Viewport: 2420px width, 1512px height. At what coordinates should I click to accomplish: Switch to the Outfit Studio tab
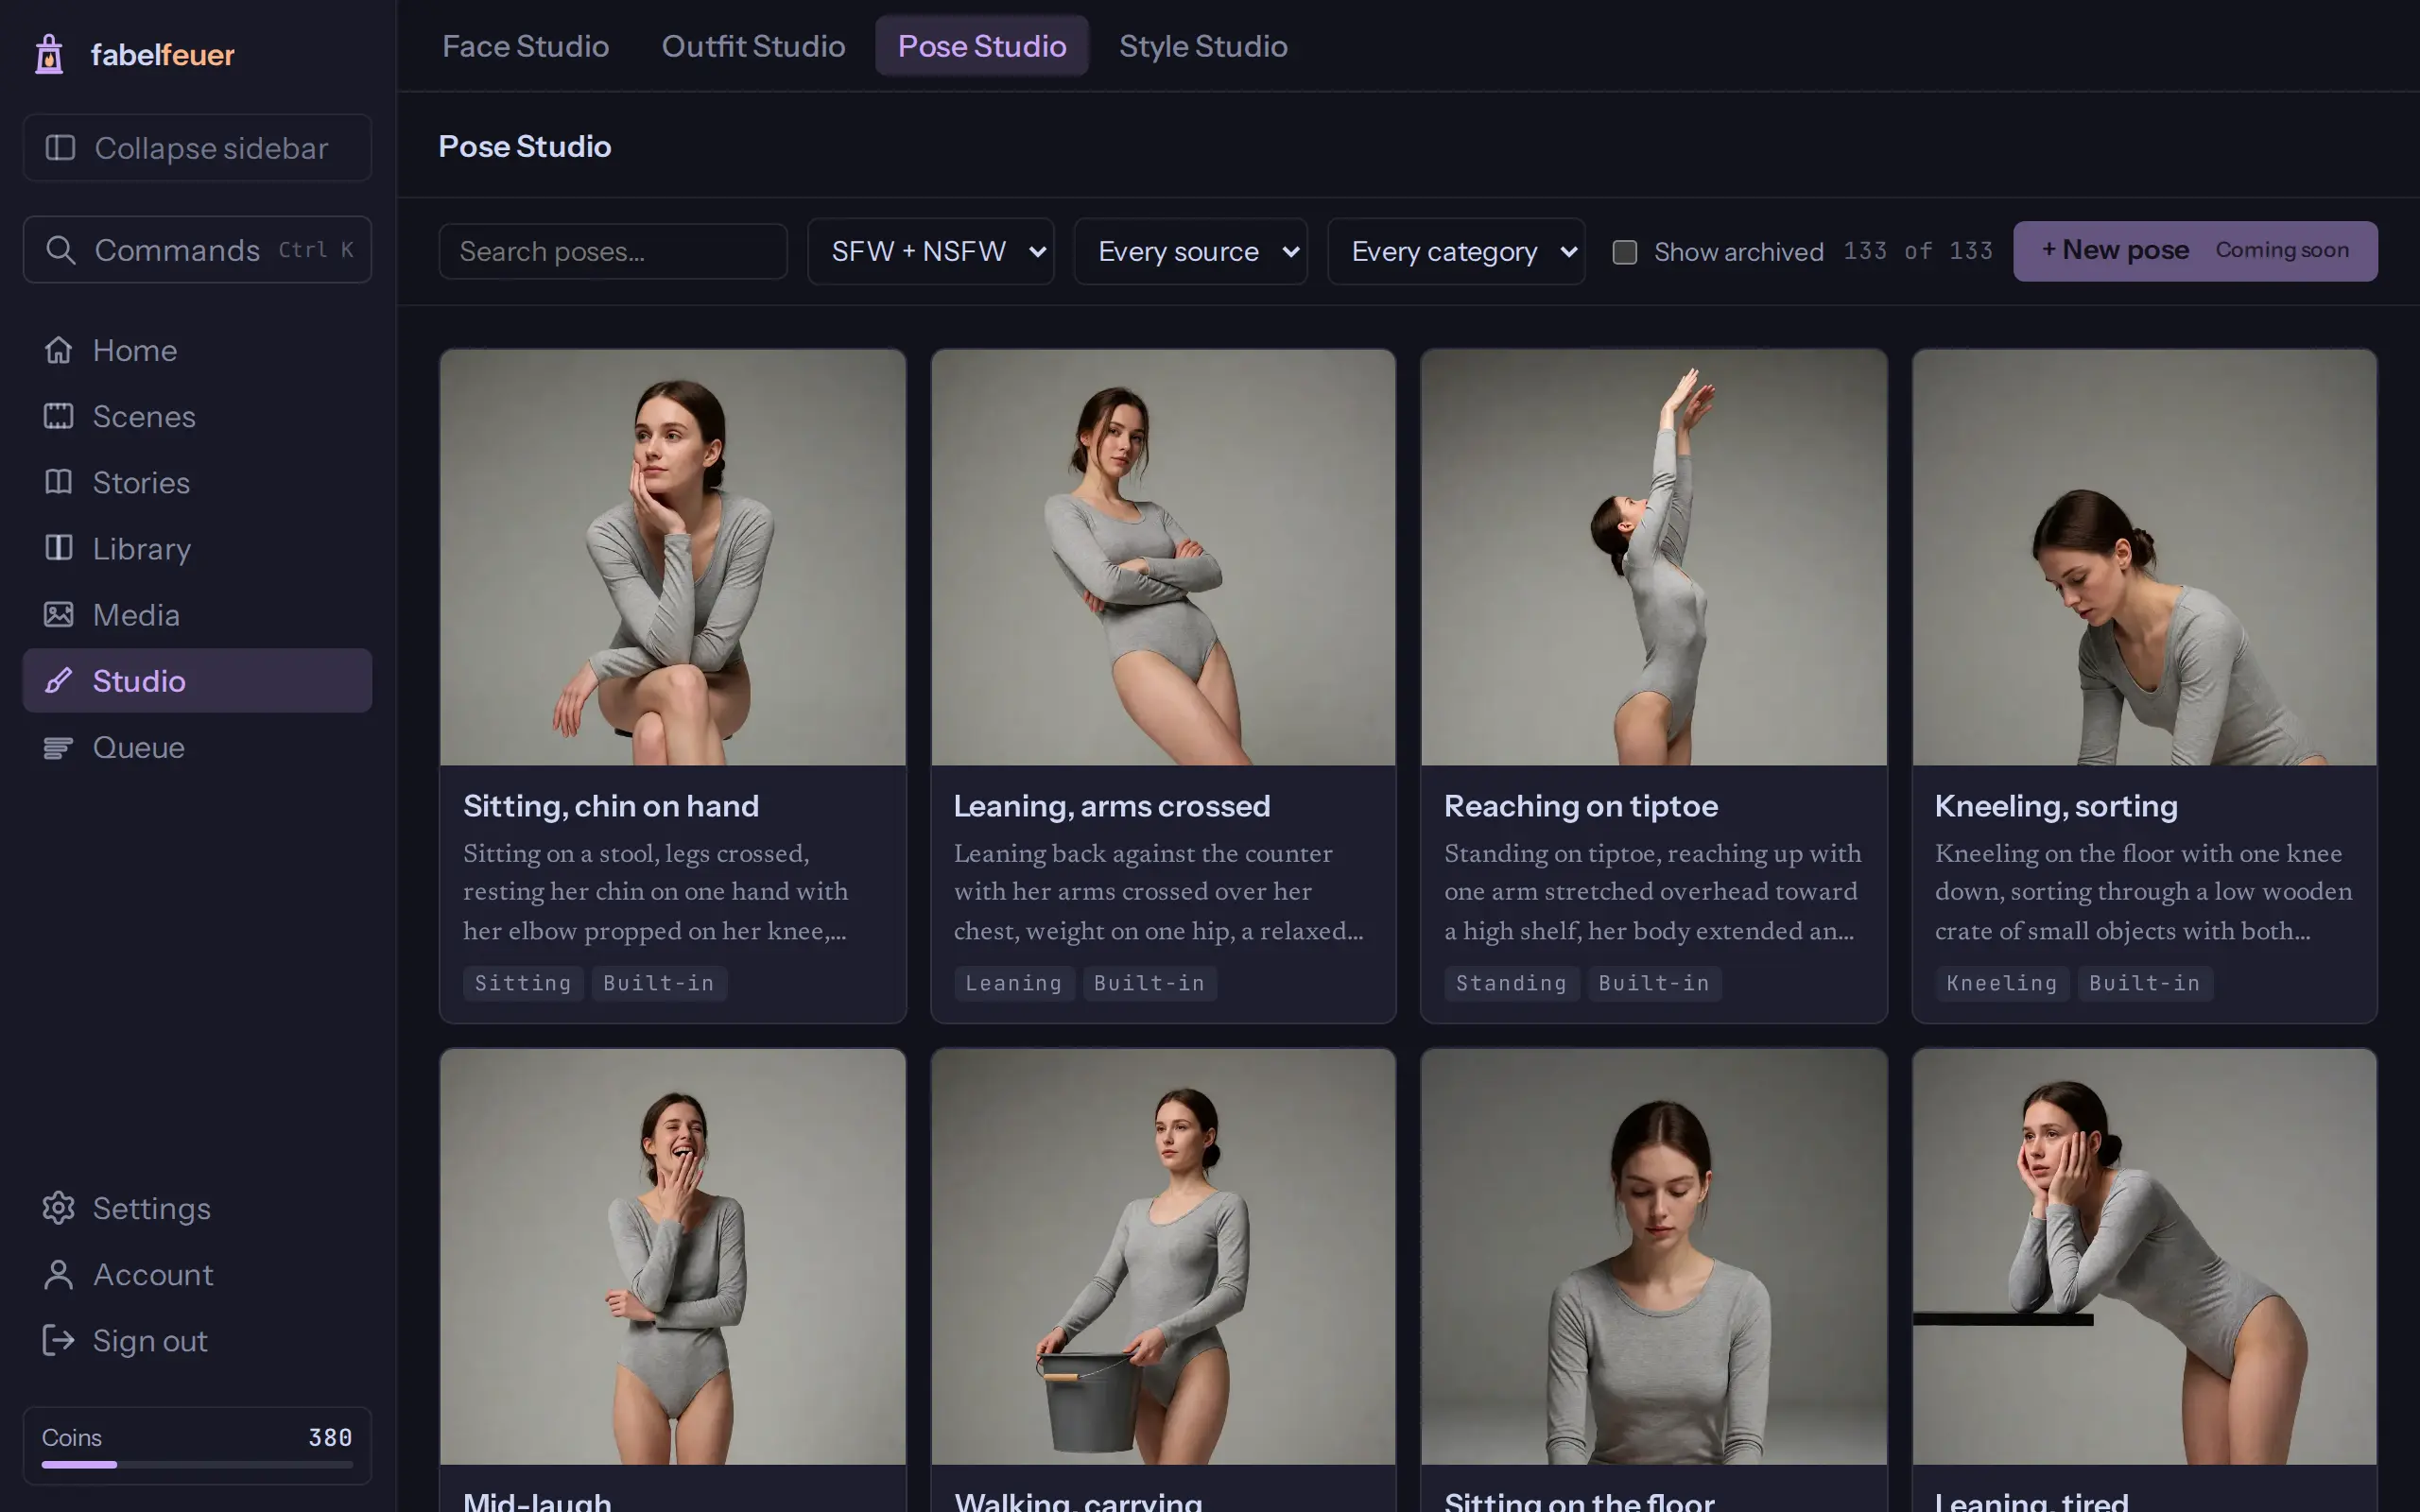[x=753, y=46]
